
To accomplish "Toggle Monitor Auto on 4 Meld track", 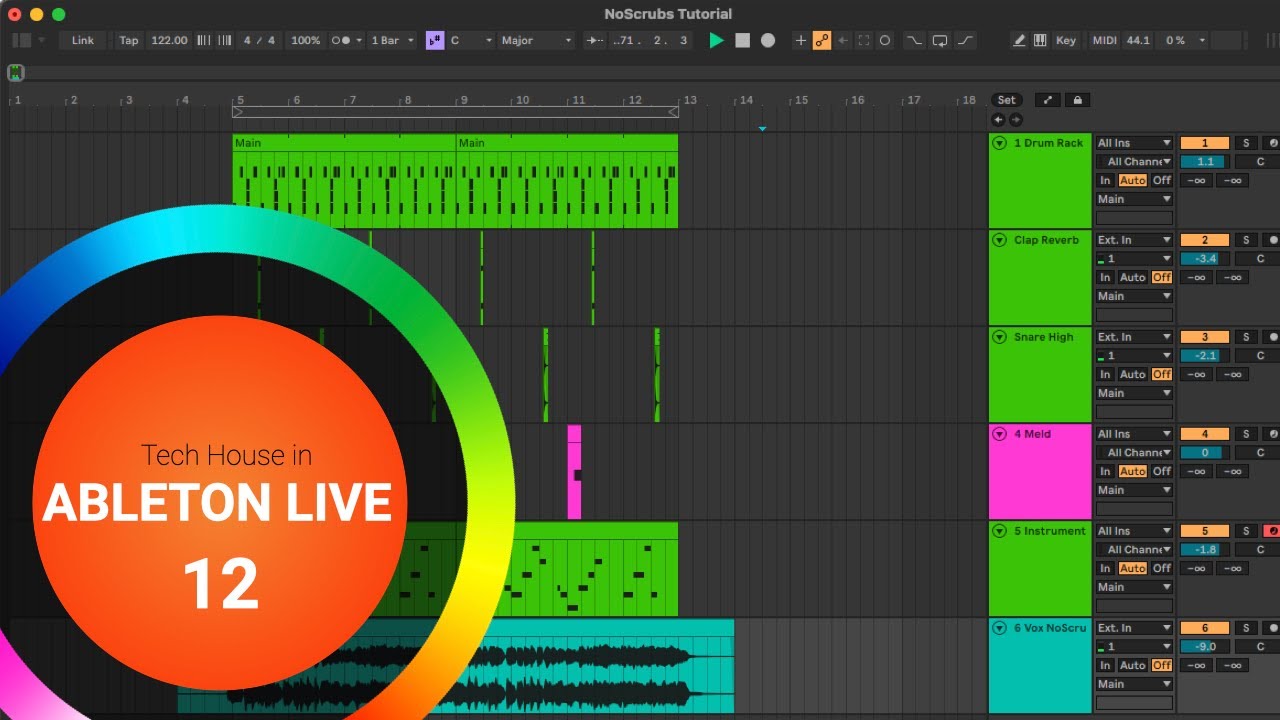I will 1132,471.
